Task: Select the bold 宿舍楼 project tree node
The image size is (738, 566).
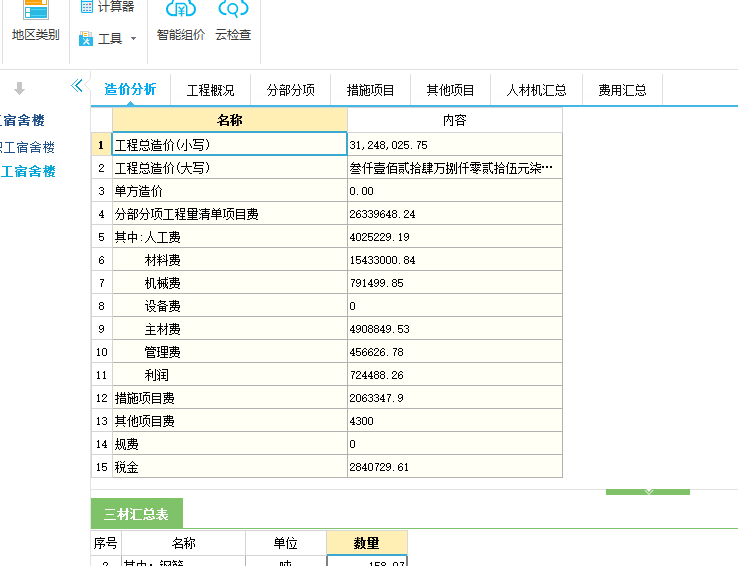Action: coord(22,120)
